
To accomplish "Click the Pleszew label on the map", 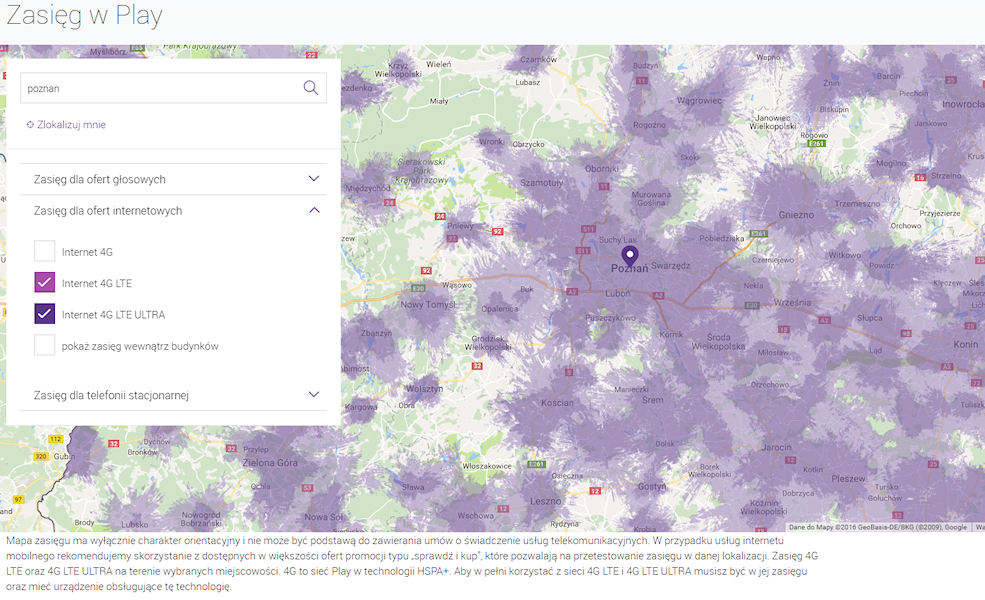I will [x=848, y=479].
